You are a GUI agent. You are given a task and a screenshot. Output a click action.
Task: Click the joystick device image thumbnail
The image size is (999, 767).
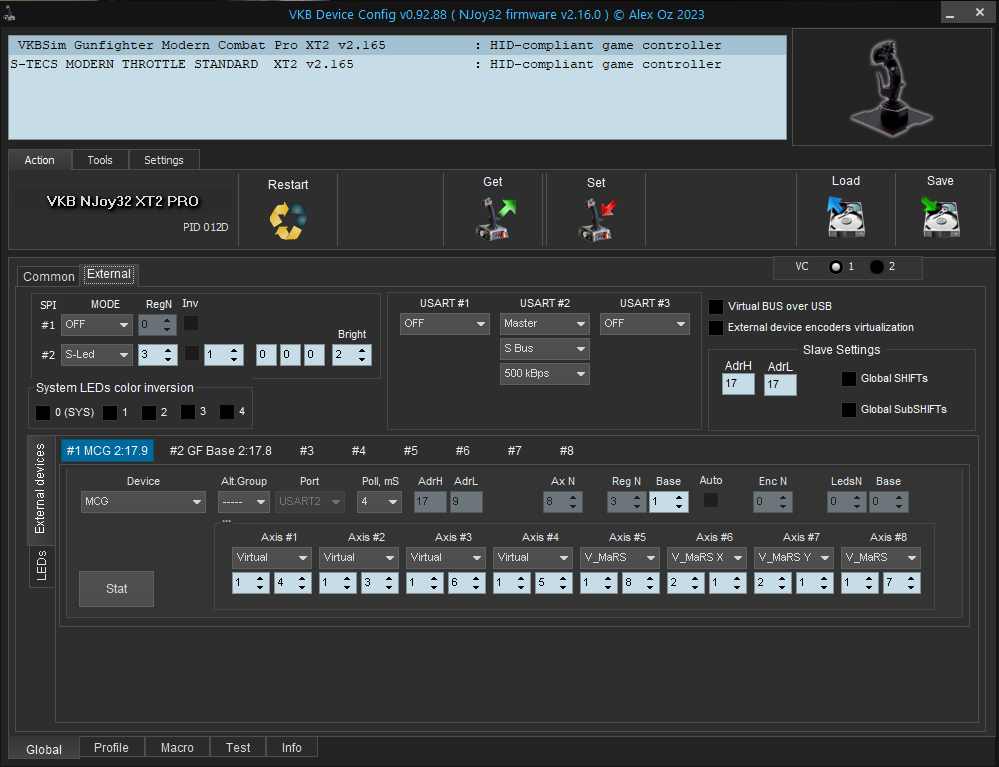coord(891,86)
